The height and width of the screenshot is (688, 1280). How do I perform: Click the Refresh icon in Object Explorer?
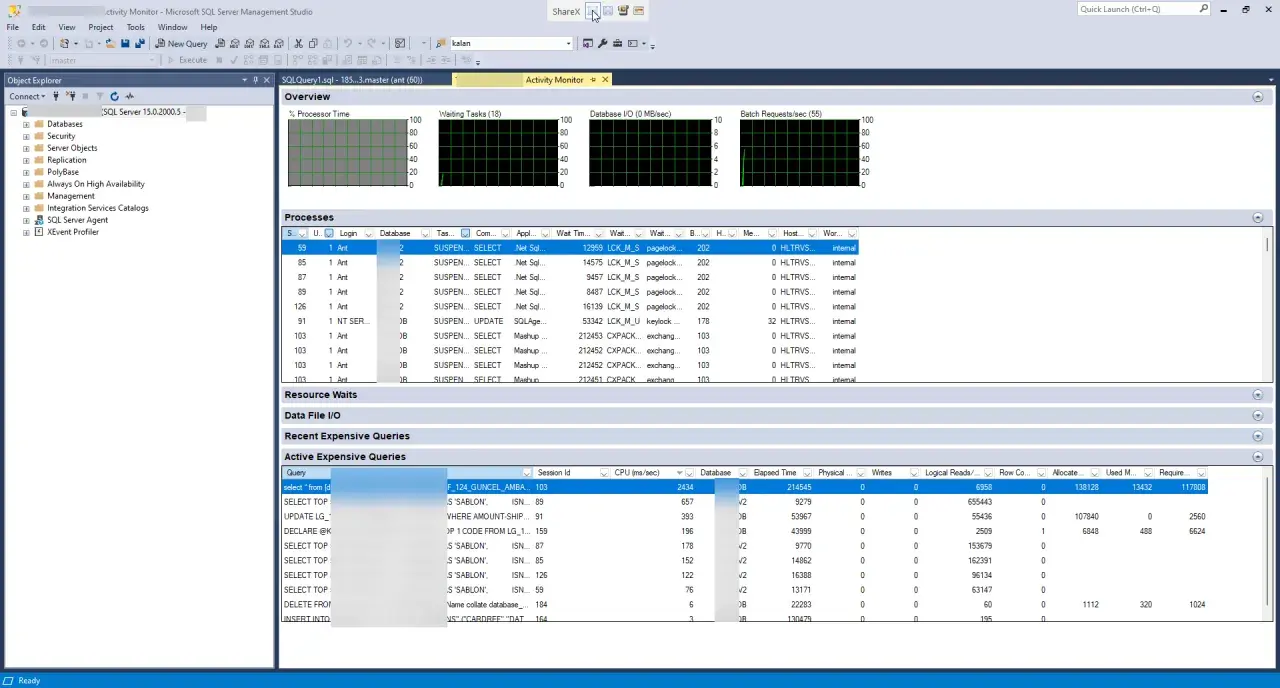click(114, 96)
